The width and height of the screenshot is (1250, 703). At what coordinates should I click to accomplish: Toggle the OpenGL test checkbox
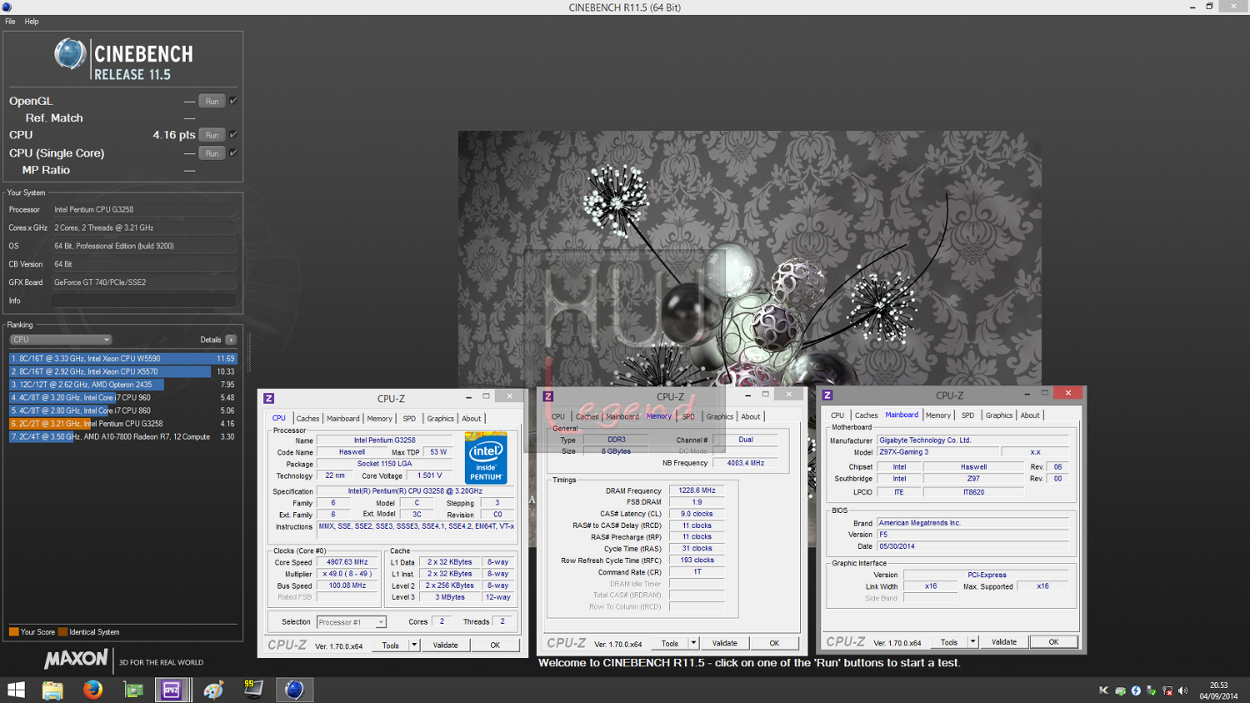point(233,101)
